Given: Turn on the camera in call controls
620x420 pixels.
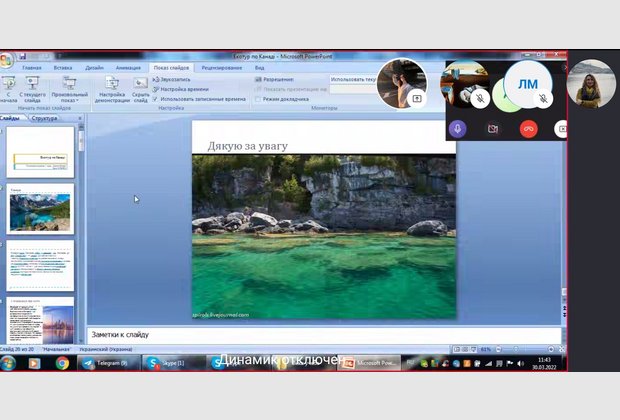Looking at the screenshot, I should [492, 128].
